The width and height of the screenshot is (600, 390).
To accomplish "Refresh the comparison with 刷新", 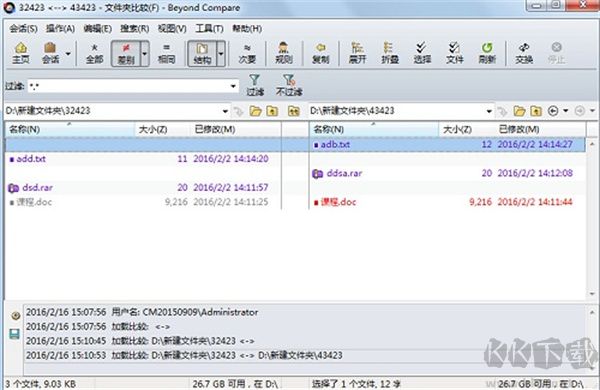I will [x=487, y=53].
